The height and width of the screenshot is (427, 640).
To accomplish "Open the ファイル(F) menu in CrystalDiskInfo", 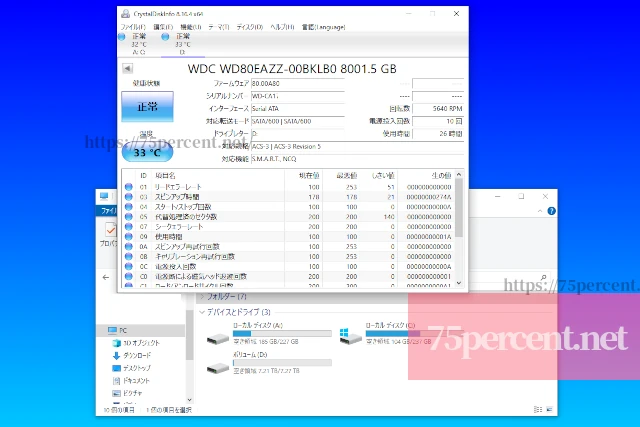I will 133,27.
